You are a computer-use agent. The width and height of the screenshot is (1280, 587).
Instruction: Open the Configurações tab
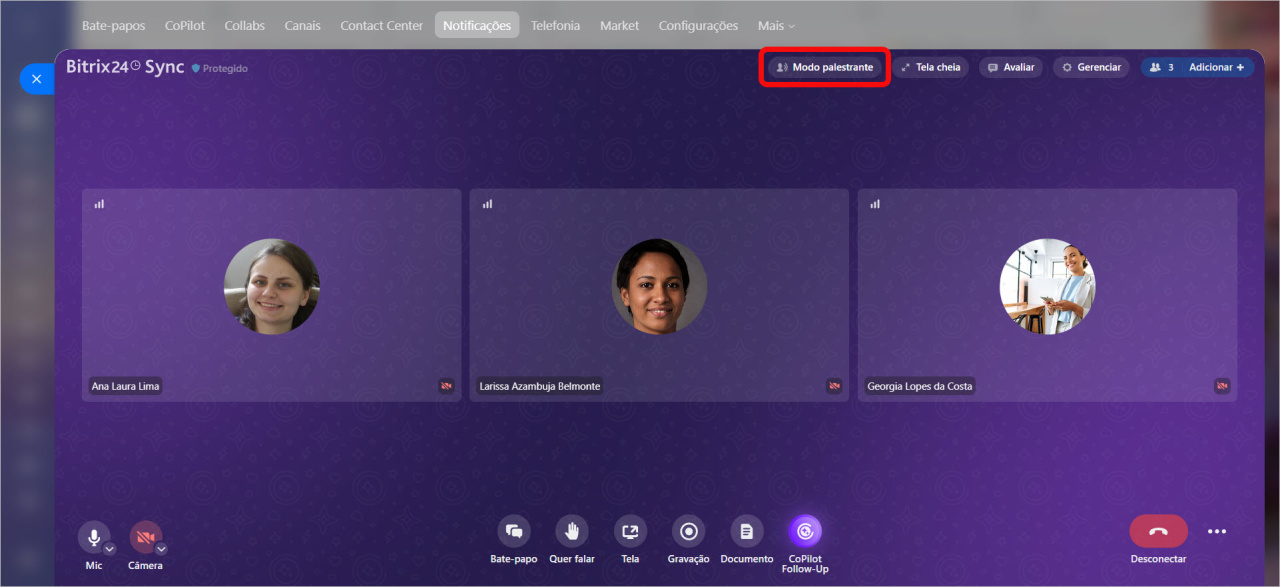click(x=698, y=25)
